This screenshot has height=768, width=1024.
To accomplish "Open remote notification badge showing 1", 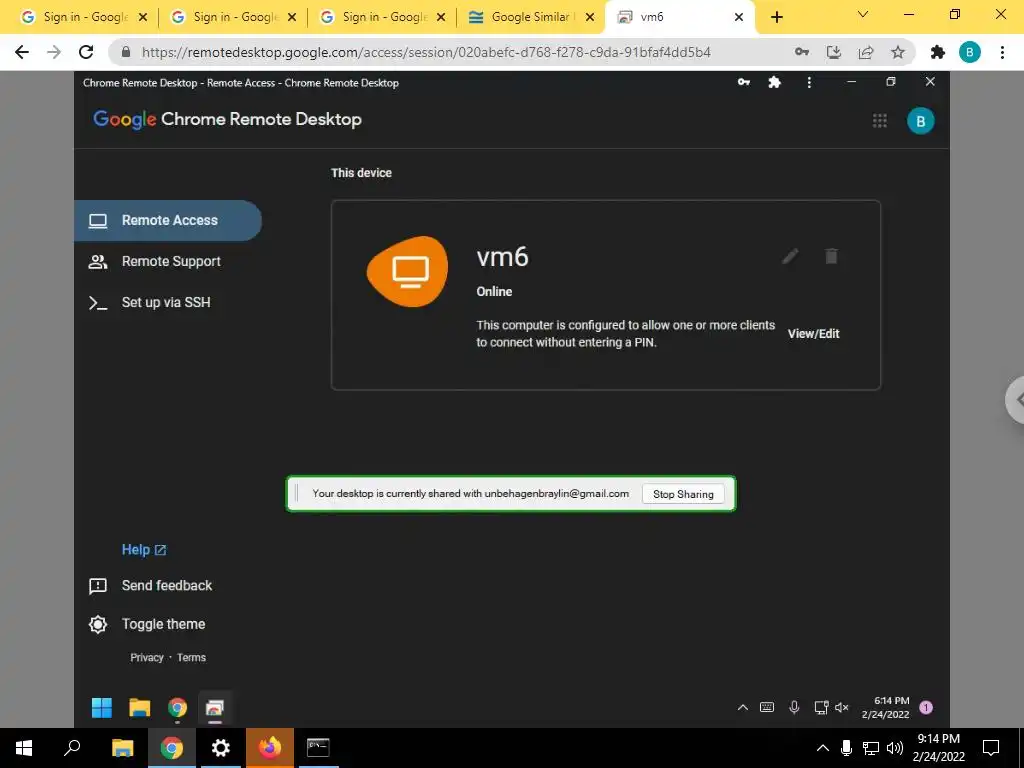I will tap(926, 707).
